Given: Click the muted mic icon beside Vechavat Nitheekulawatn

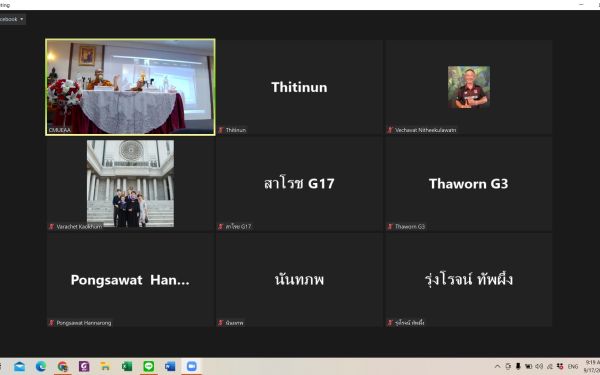Looking at the screenshot, I should tap(390, 130).
